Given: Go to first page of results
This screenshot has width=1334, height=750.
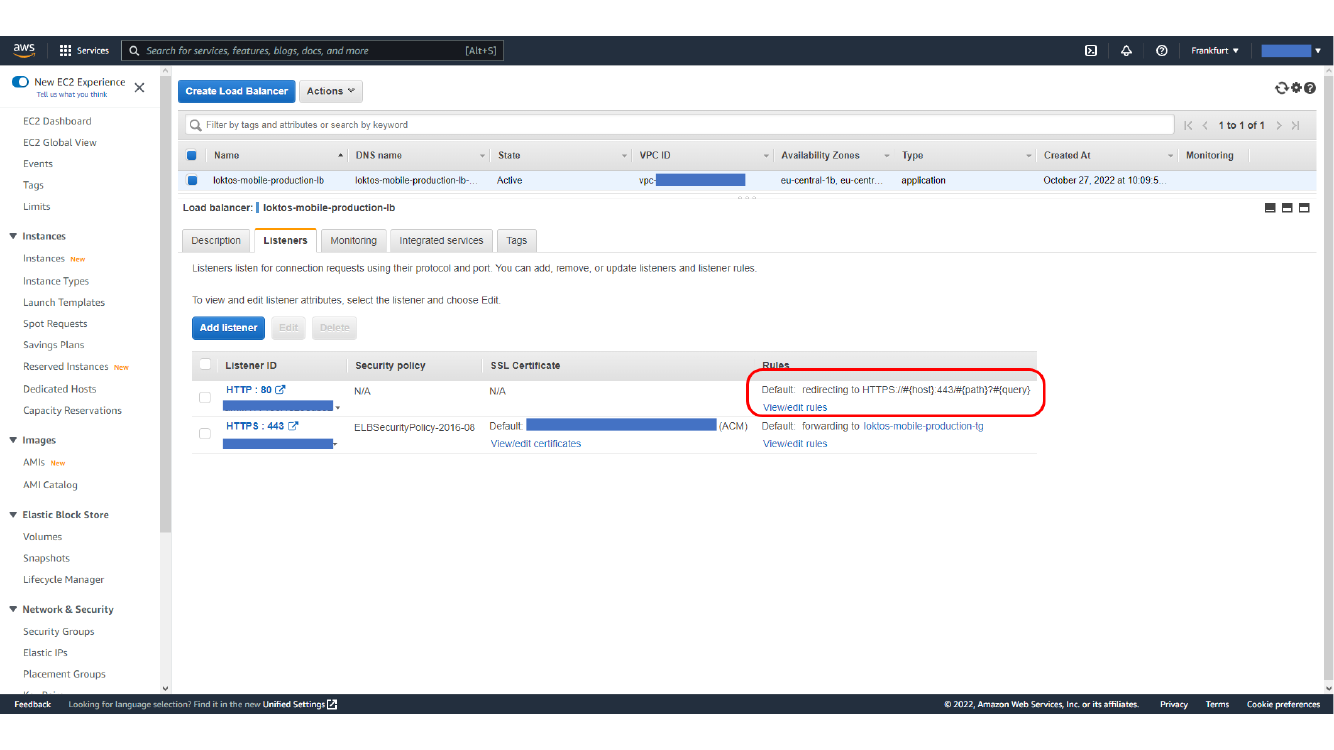Looking at the screenshot, I should click(1188, 126).
